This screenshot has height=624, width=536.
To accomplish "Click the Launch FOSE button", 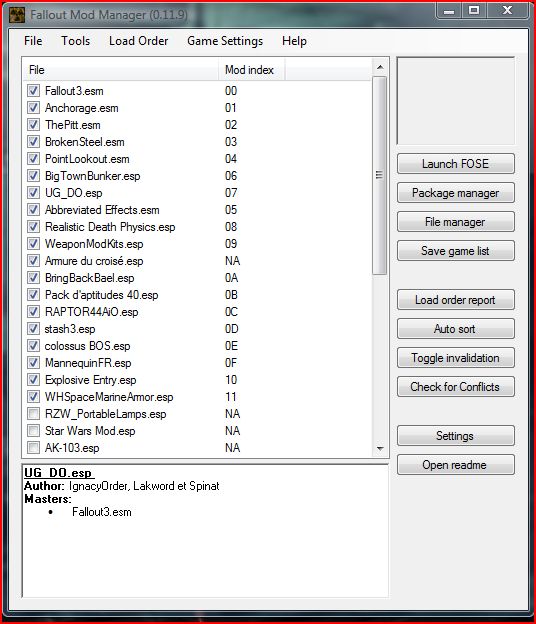I will pyautogui.click(x=456, y=164).
